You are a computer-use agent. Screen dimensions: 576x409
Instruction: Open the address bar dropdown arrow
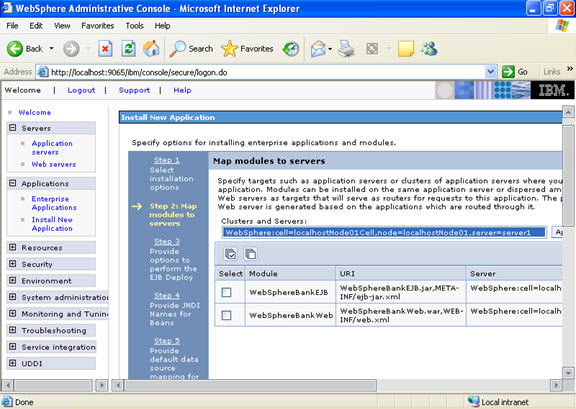[x=490, y=72]
